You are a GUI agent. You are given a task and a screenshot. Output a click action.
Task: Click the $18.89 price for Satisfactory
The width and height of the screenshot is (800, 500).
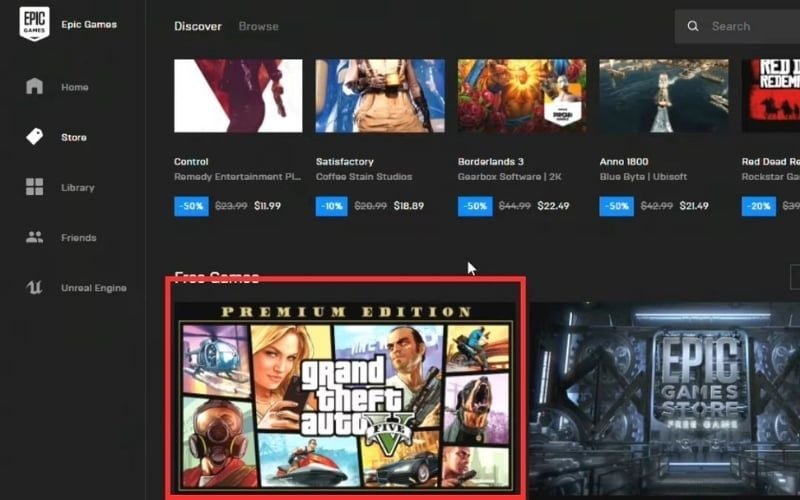click(x=408, y=206)
